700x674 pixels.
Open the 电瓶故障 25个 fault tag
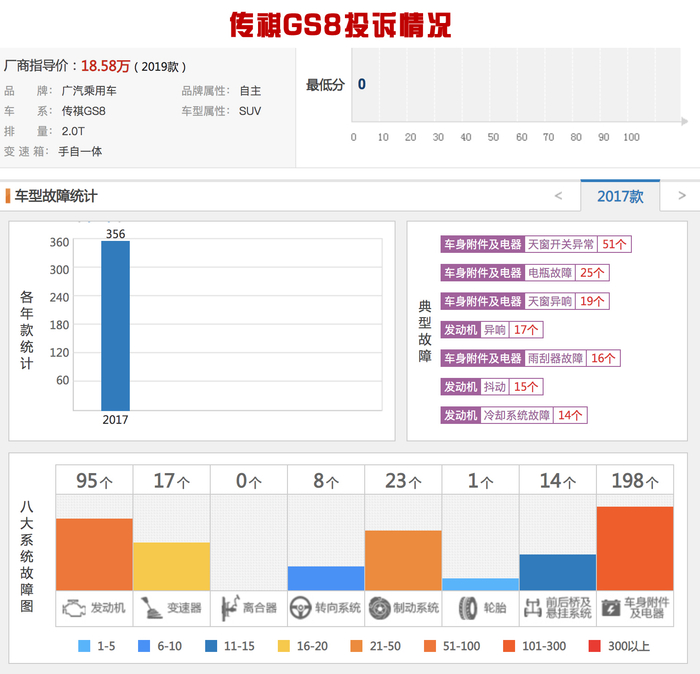click(525, 273)
